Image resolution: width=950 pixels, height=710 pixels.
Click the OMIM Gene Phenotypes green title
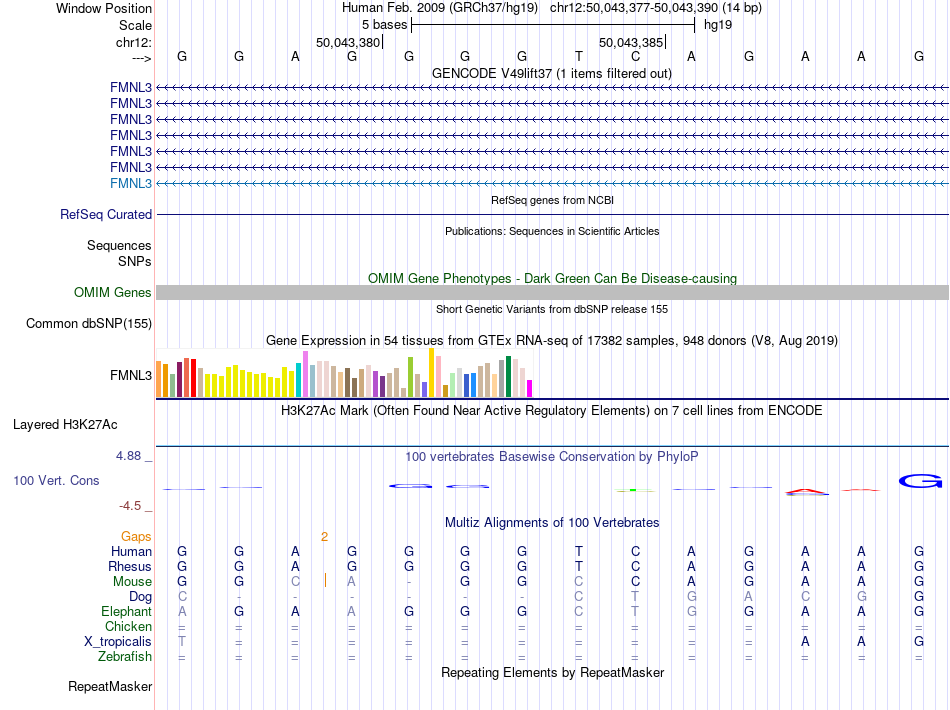[x=553, y=279]
